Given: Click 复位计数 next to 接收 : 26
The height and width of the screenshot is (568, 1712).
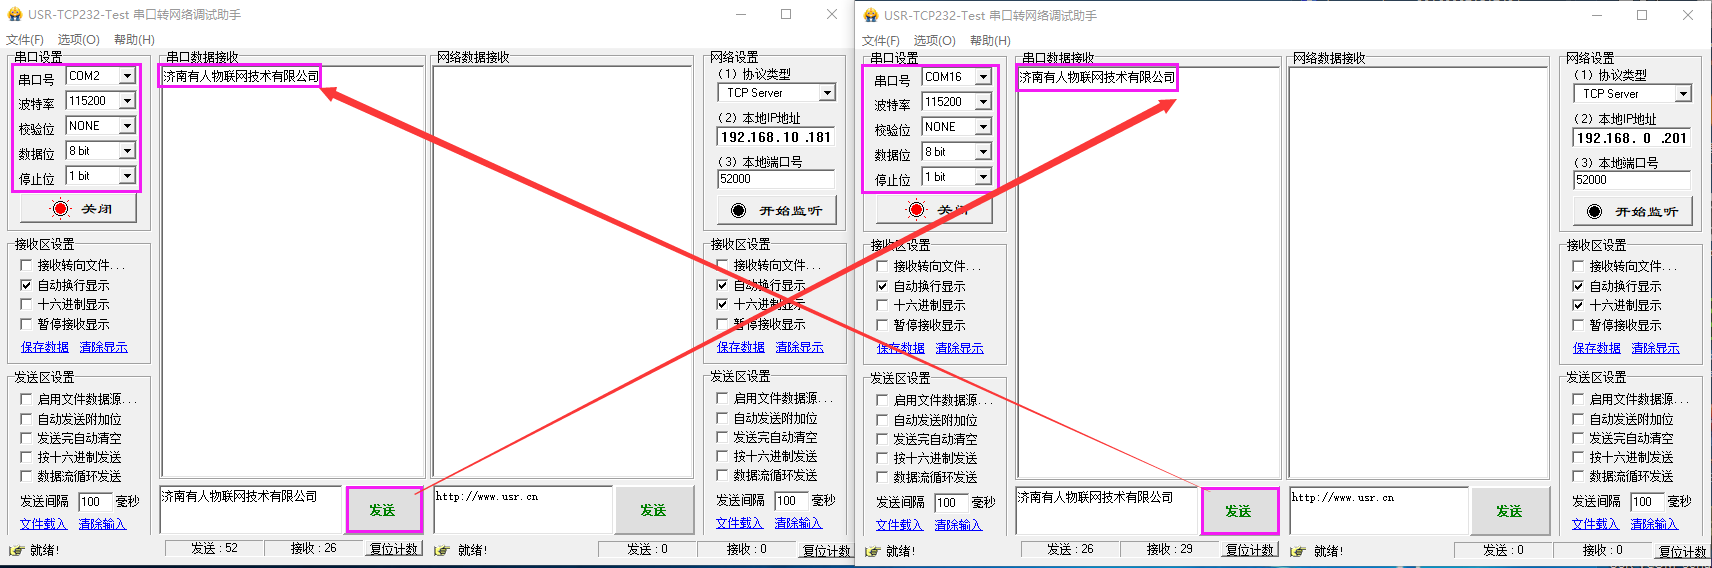Looking at the screenshot, I should (394, 549).
